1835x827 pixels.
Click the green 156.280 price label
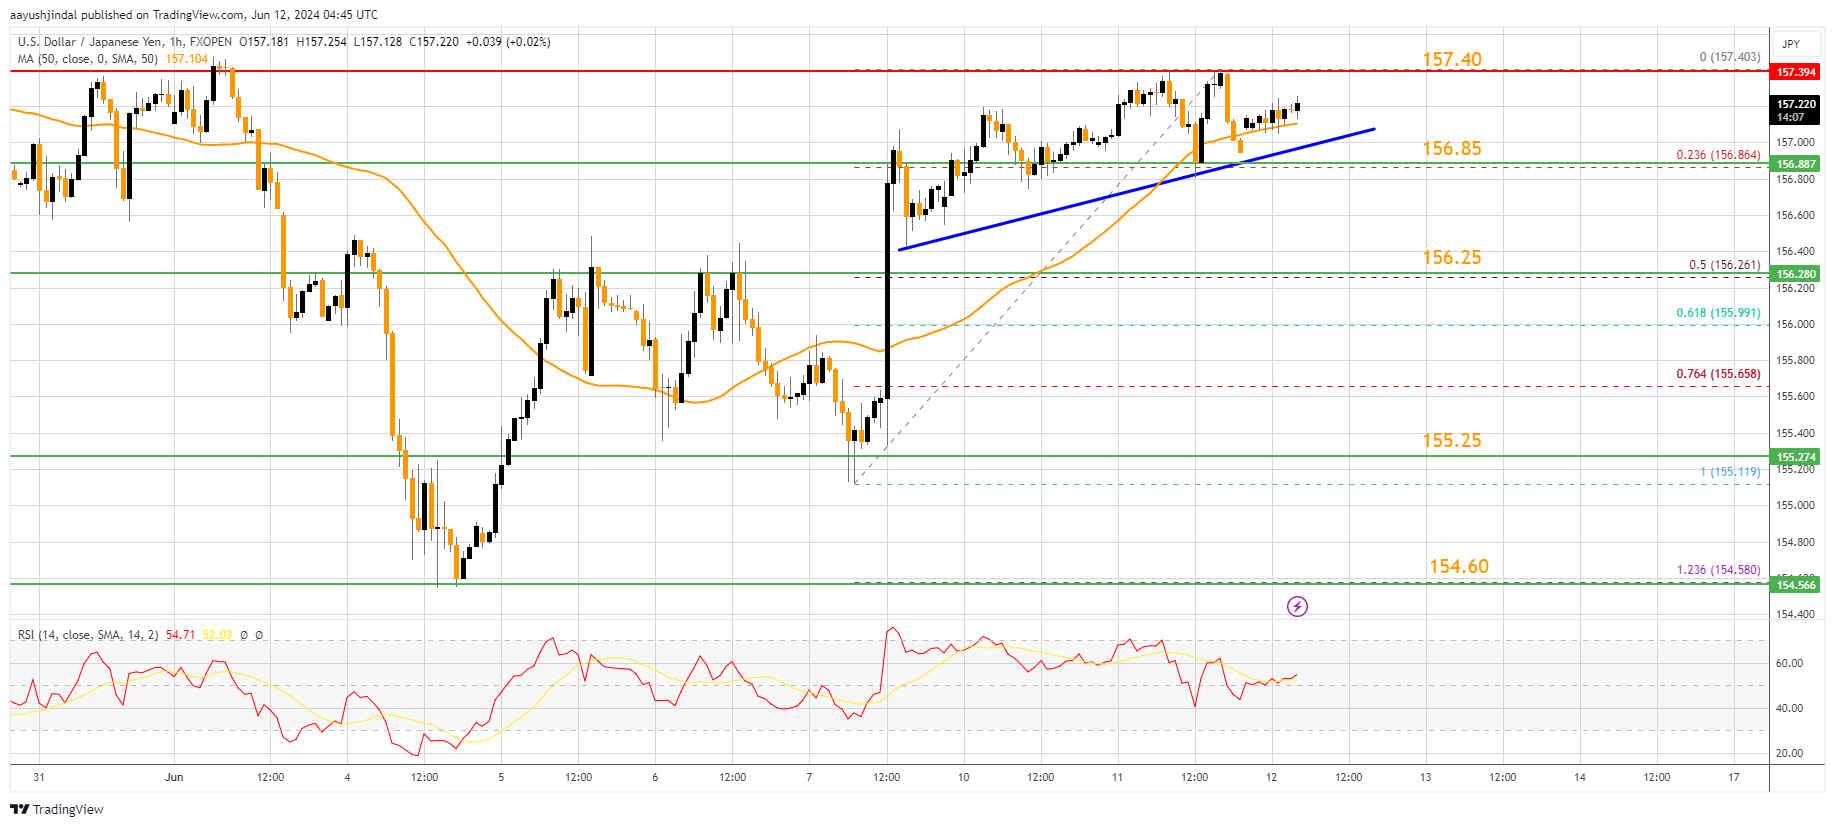coord(1796,274)
